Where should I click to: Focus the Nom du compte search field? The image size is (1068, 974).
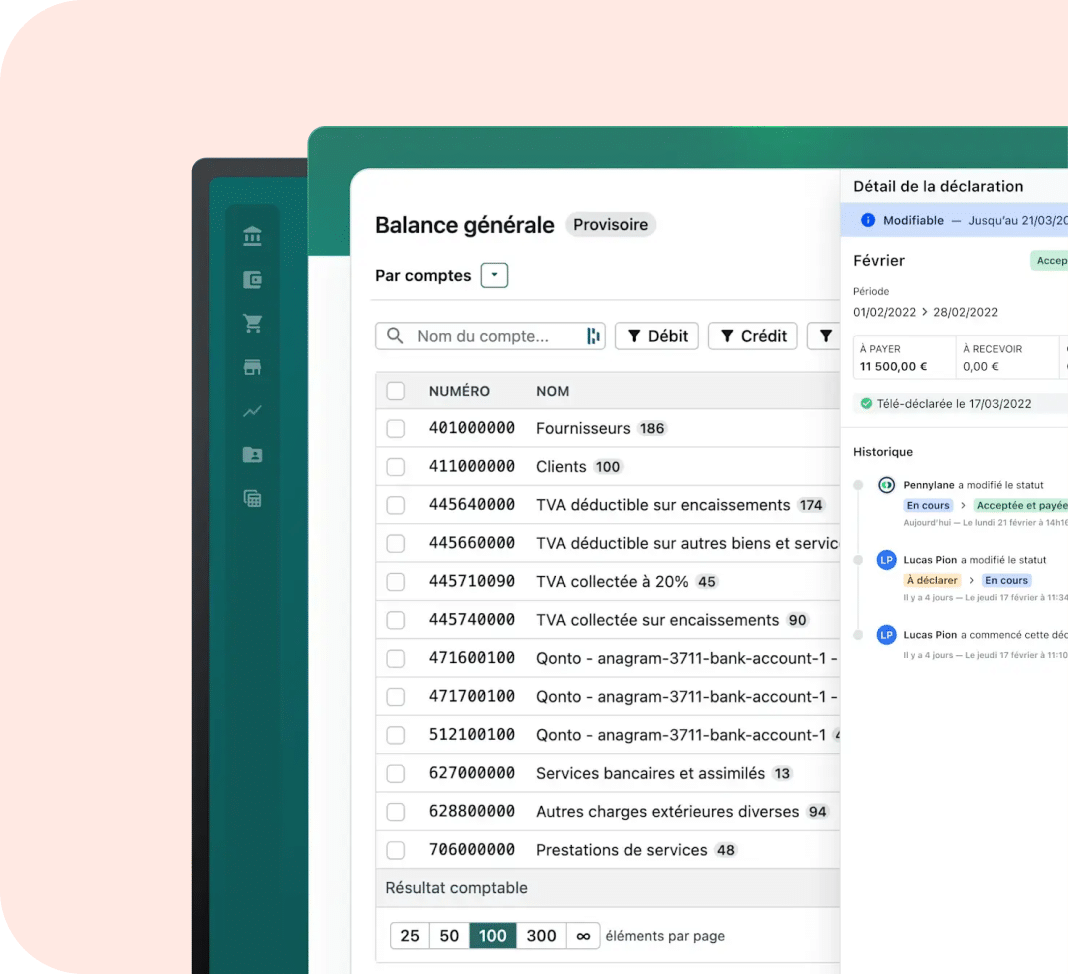point(490,336)
